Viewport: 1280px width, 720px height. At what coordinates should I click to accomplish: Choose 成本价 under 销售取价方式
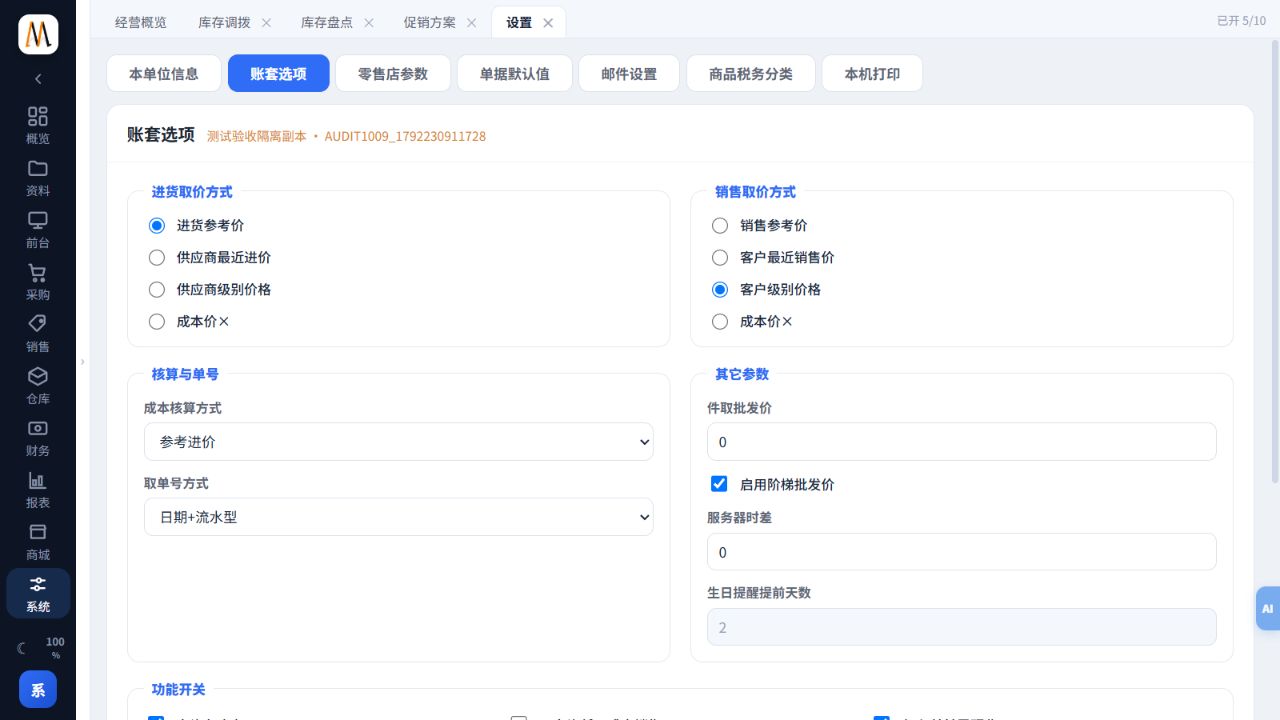coord(720,321)
